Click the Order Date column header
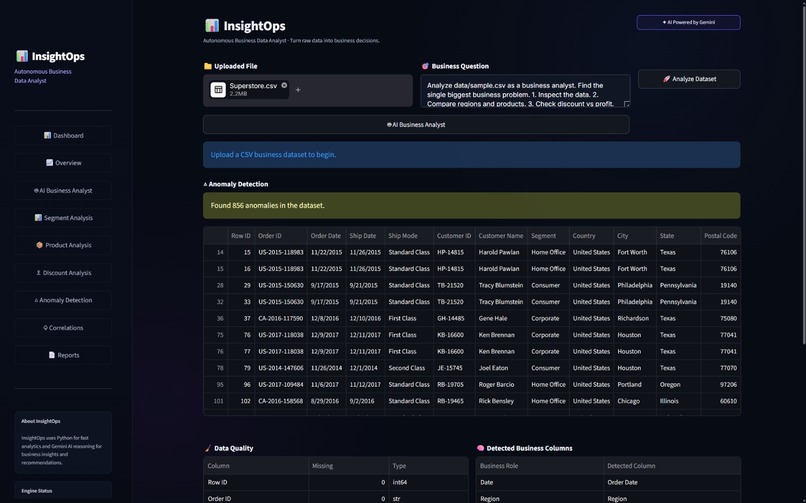Screen dimensions: 806x503 (326, 236)
